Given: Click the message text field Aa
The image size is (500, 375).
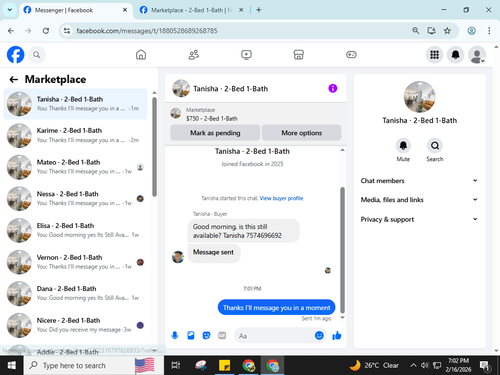Looking at the screenshot, I should click(275, 336).
